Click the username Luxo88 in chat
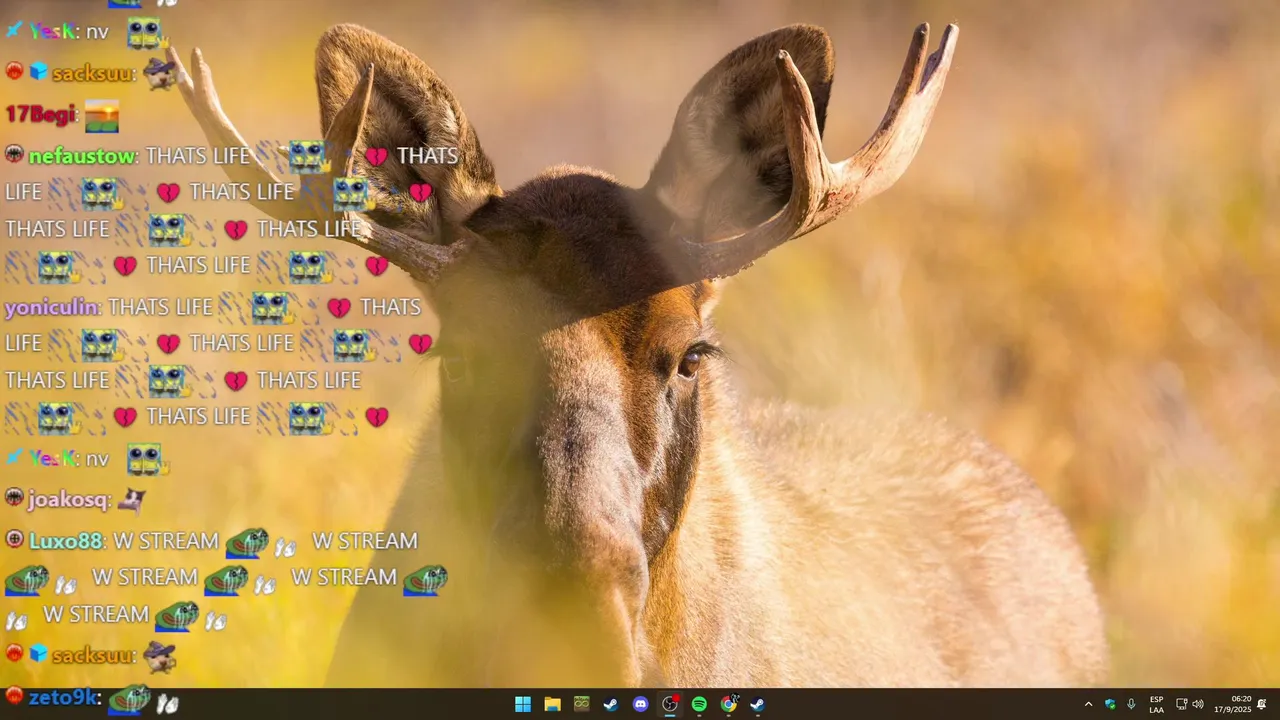This screenshot has height=720, width=1280. pyautogui.click(x=66, y=541)
